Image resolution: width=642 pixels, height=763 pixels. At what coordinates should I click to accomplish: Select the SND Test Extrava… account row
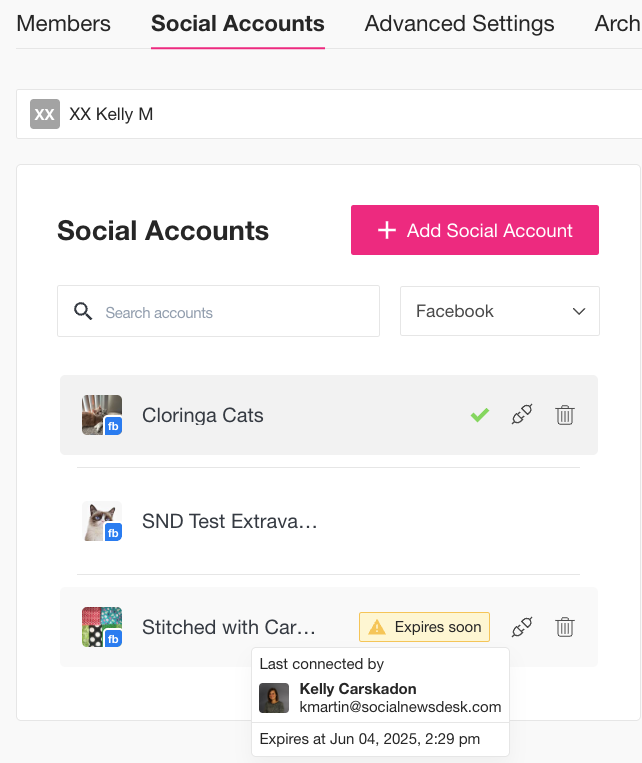pyautogui.click(x=329, y=521)
